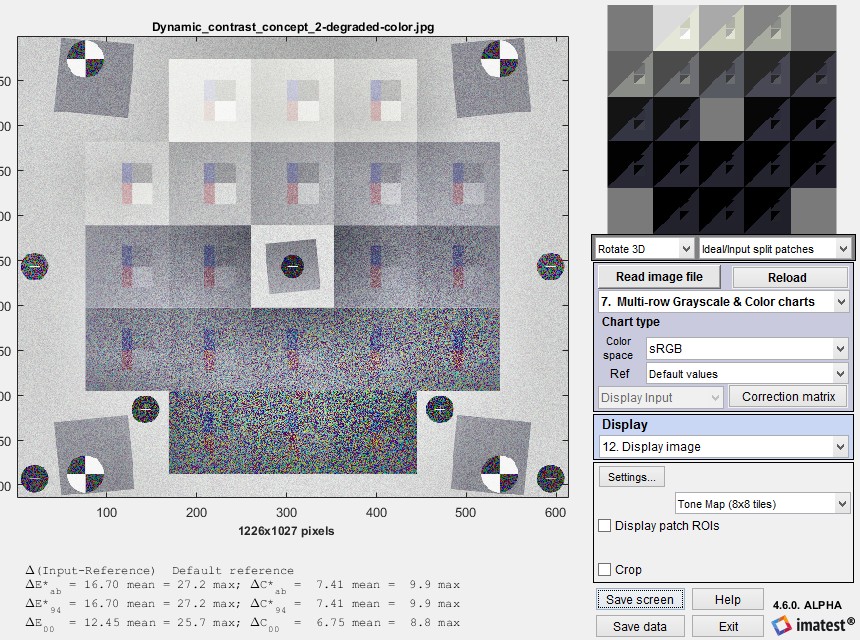Open the Rotate 3D dropdown
The width and height of the screenshot is (860, 640).
tap(643, 247)
